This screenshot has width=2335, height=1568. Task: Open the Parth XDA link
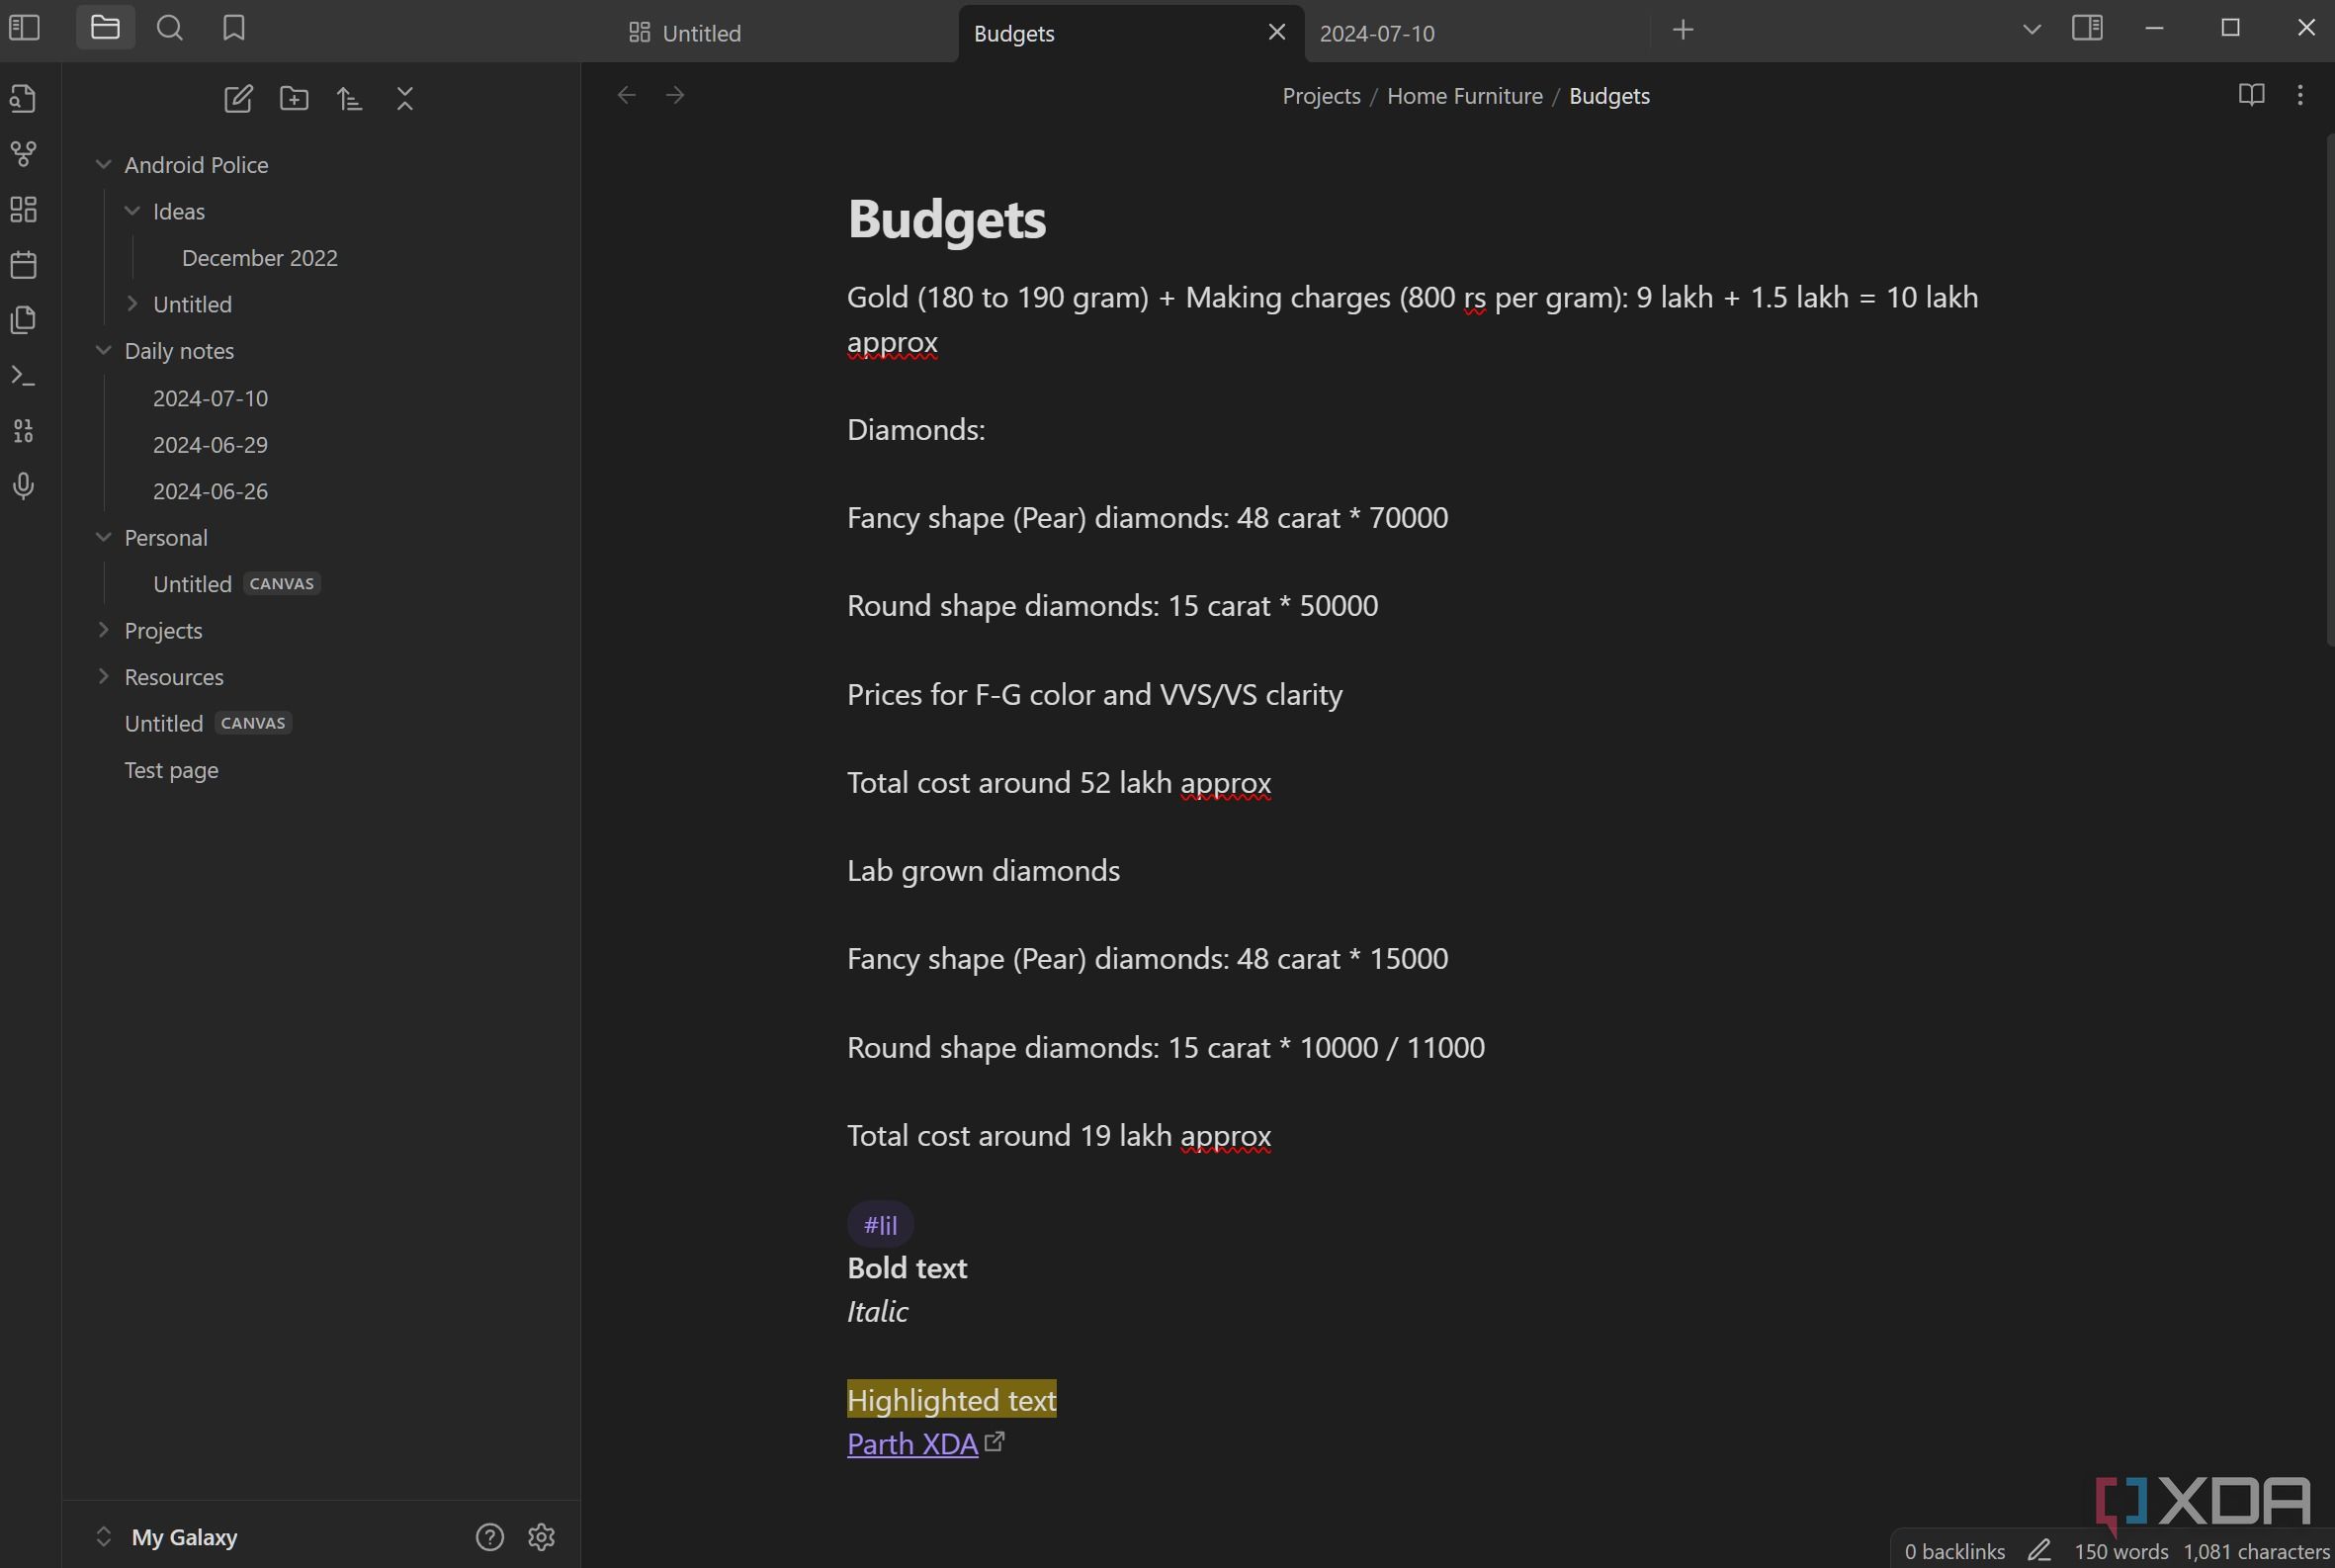click(x=912, y=1444)
